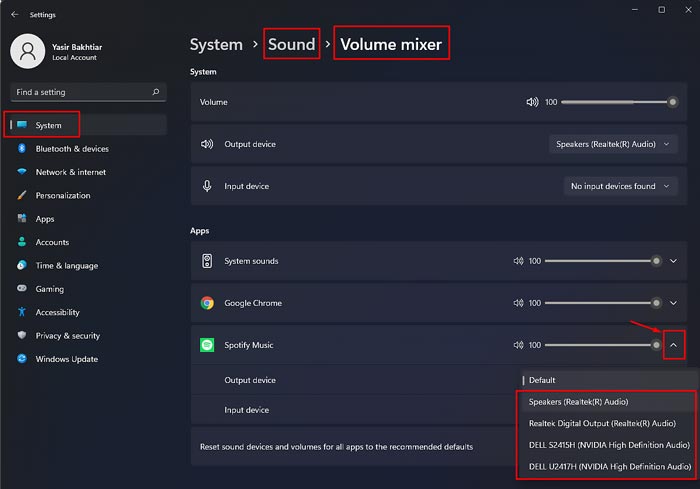Click the Apps icon in sidebar
700x489 pixels.
[22, 218]
